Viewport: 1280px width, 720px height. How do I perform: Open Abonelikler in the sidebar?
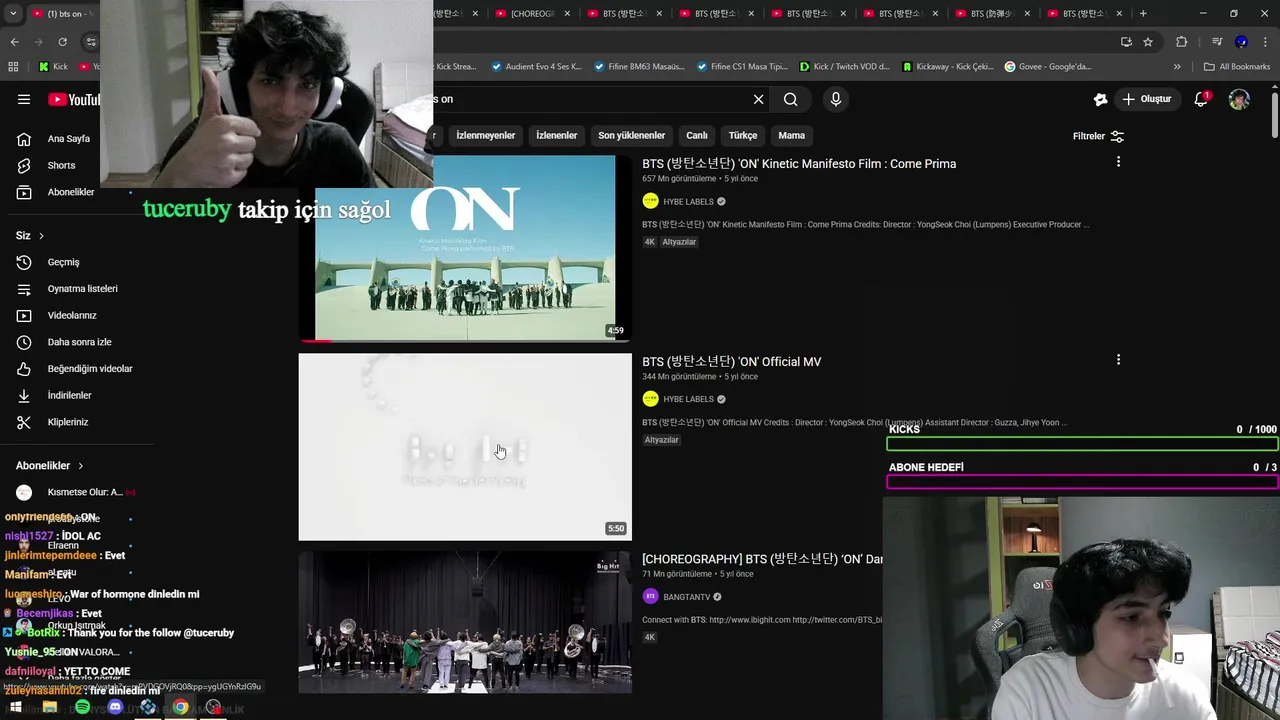[70, 192]
